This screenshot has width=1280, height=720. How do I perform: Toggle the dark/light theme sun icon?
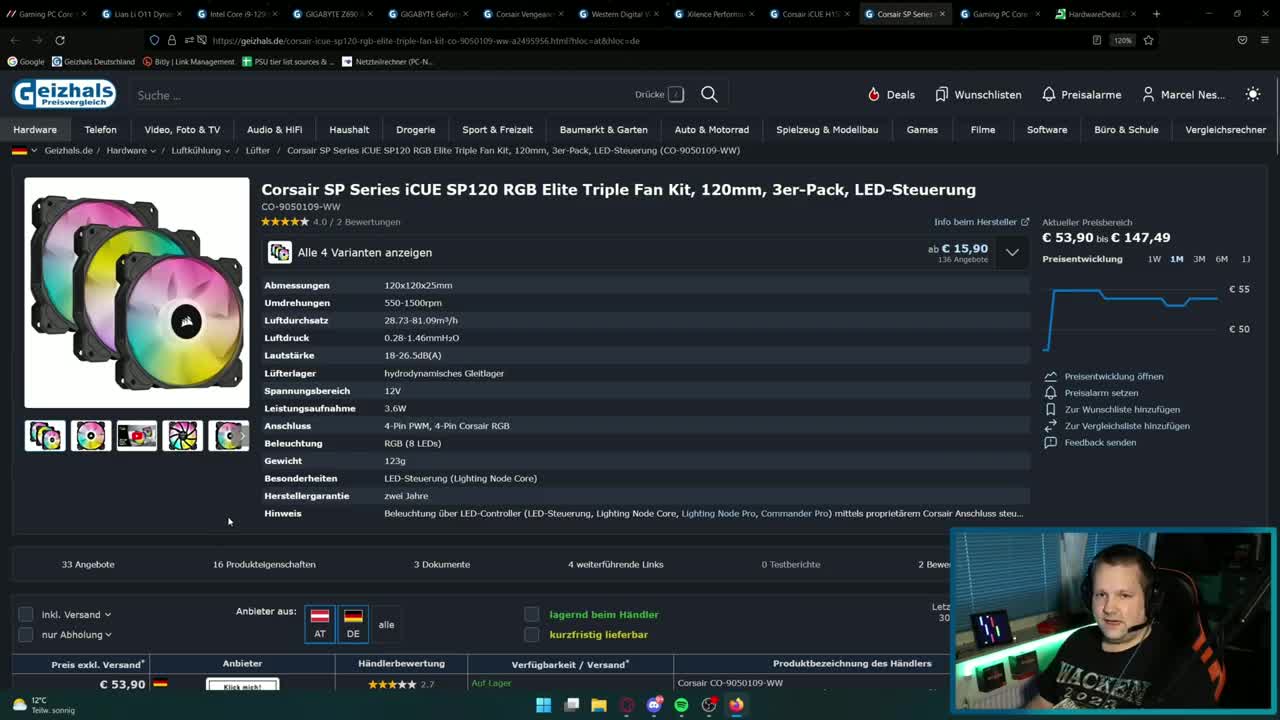1253,94
